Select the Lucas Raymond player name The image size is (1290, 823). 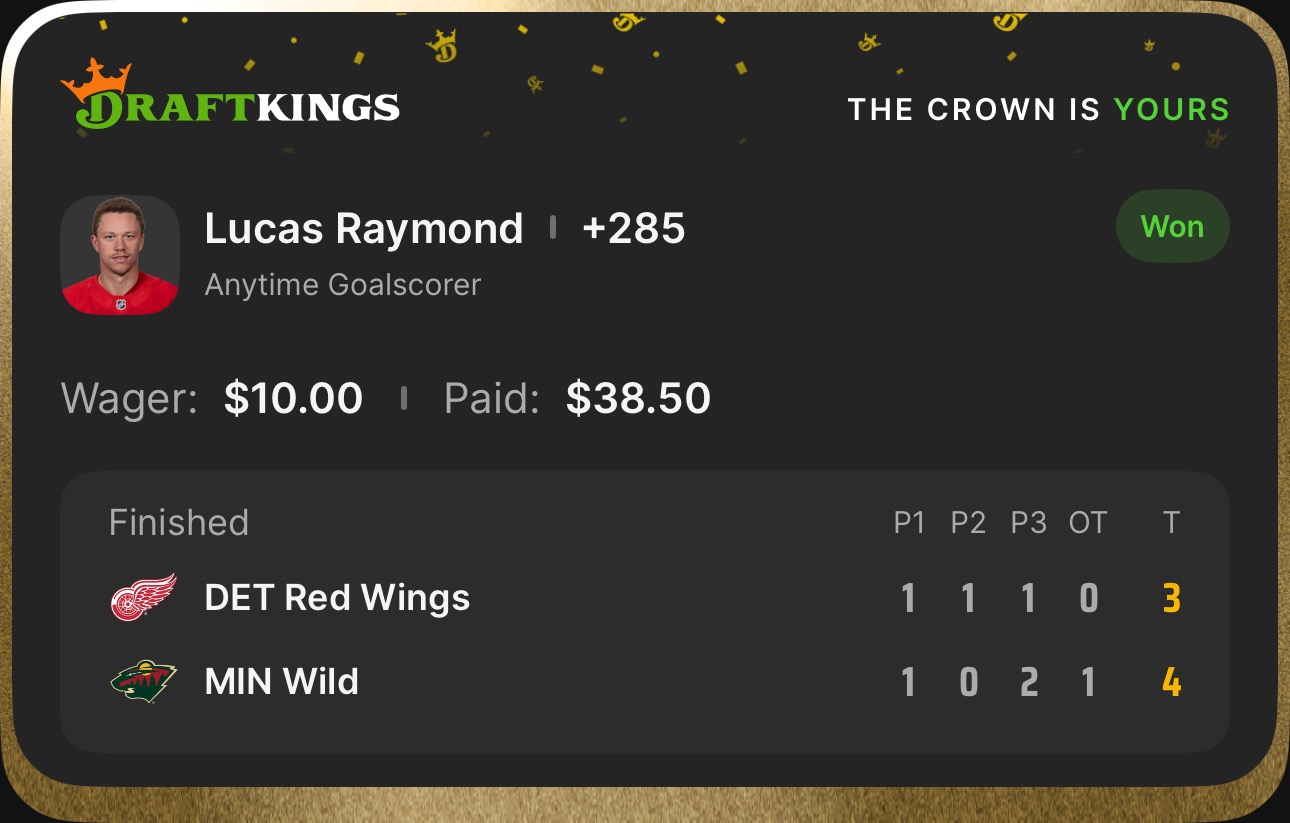[x=364, y=229]
